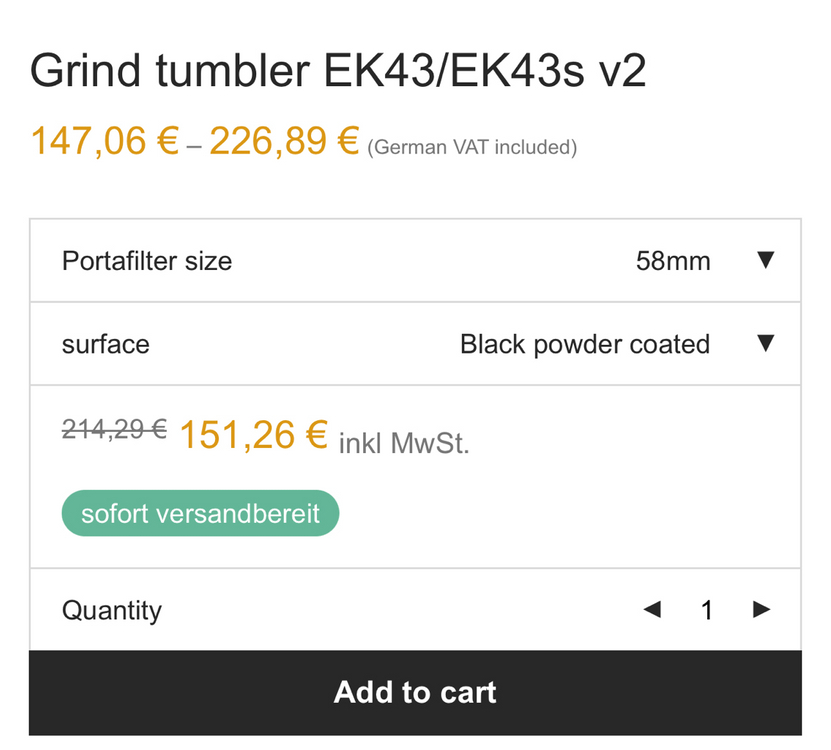Image resolution: width=831 pixels, height=750 pixels.
Task: Click the sofort versandbereit badge
Action: [200, 514]
